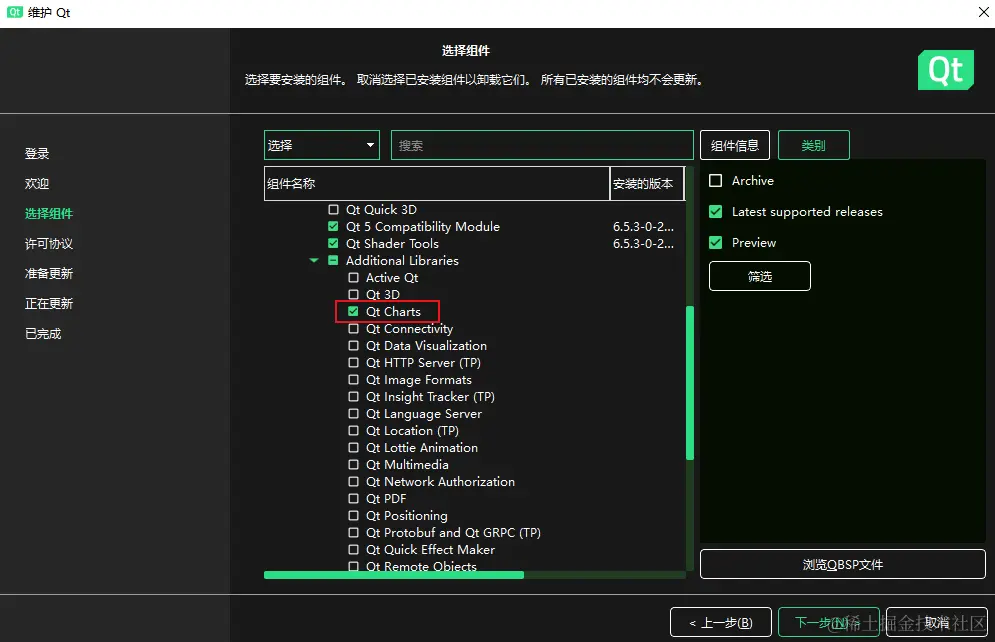The image size is (995, 642).
Task: Check Qt Language Server
Action: 353,414
